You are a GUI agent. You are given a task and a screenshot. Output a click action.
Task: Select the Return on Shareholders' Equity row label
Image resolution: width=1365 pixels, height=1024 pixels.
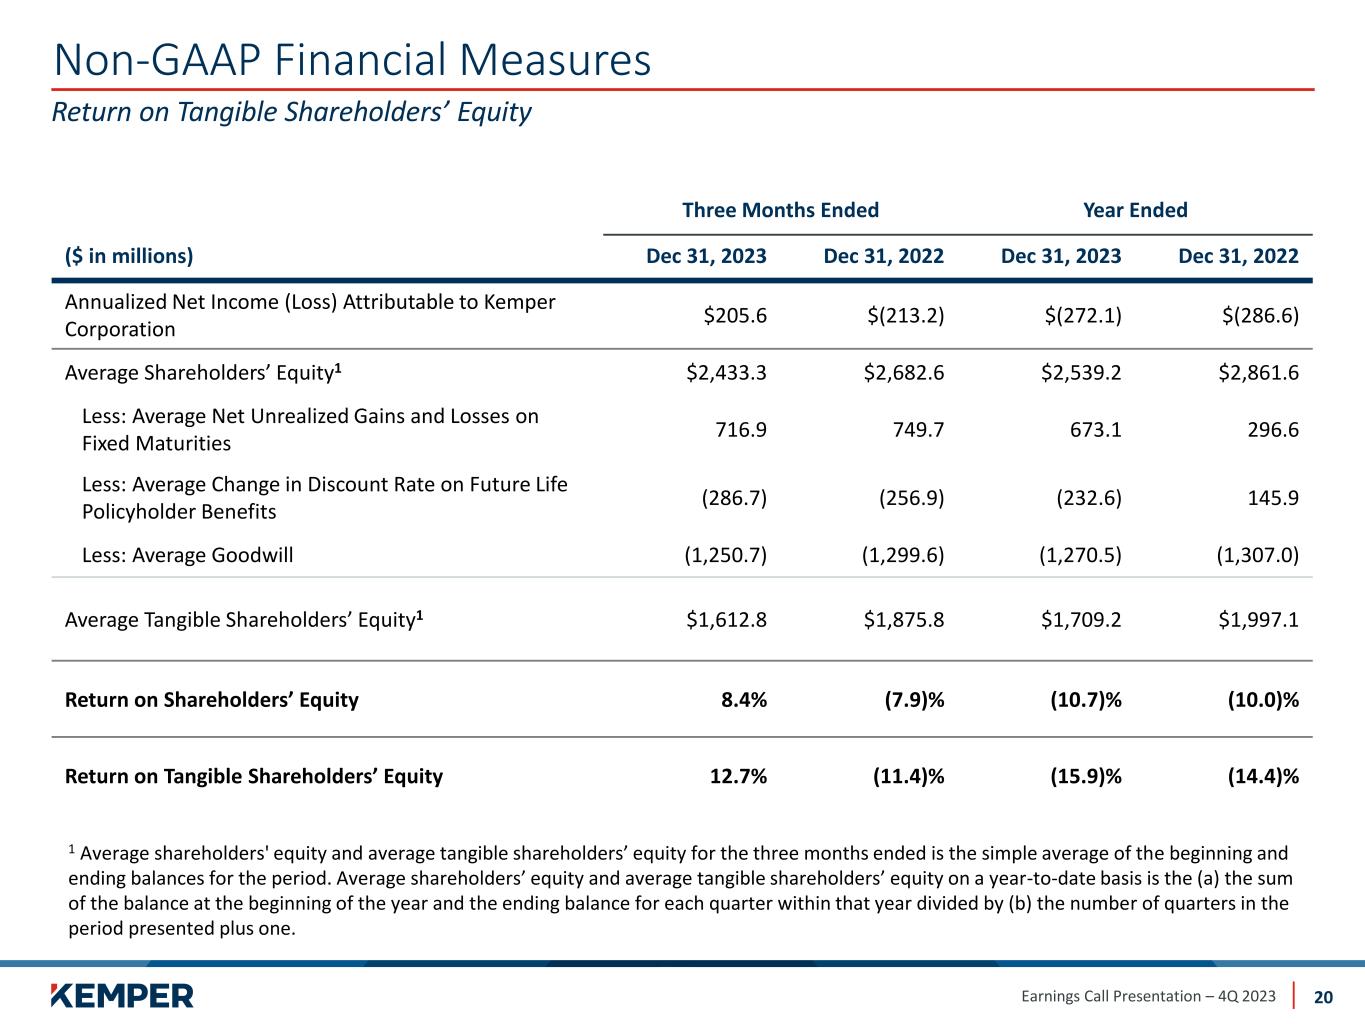coord(211,699)
